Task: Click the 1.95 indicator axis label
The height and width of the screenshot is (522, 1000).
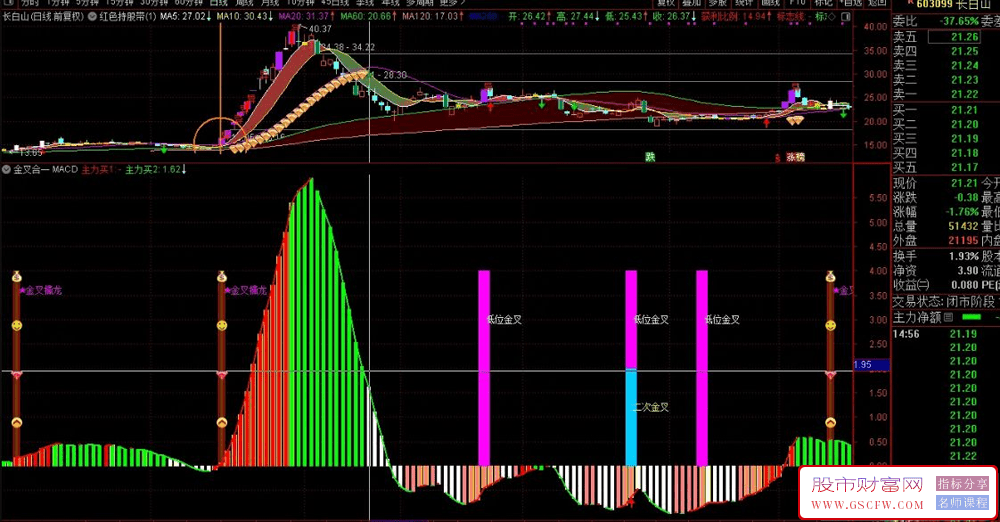Action: point(871,364)
